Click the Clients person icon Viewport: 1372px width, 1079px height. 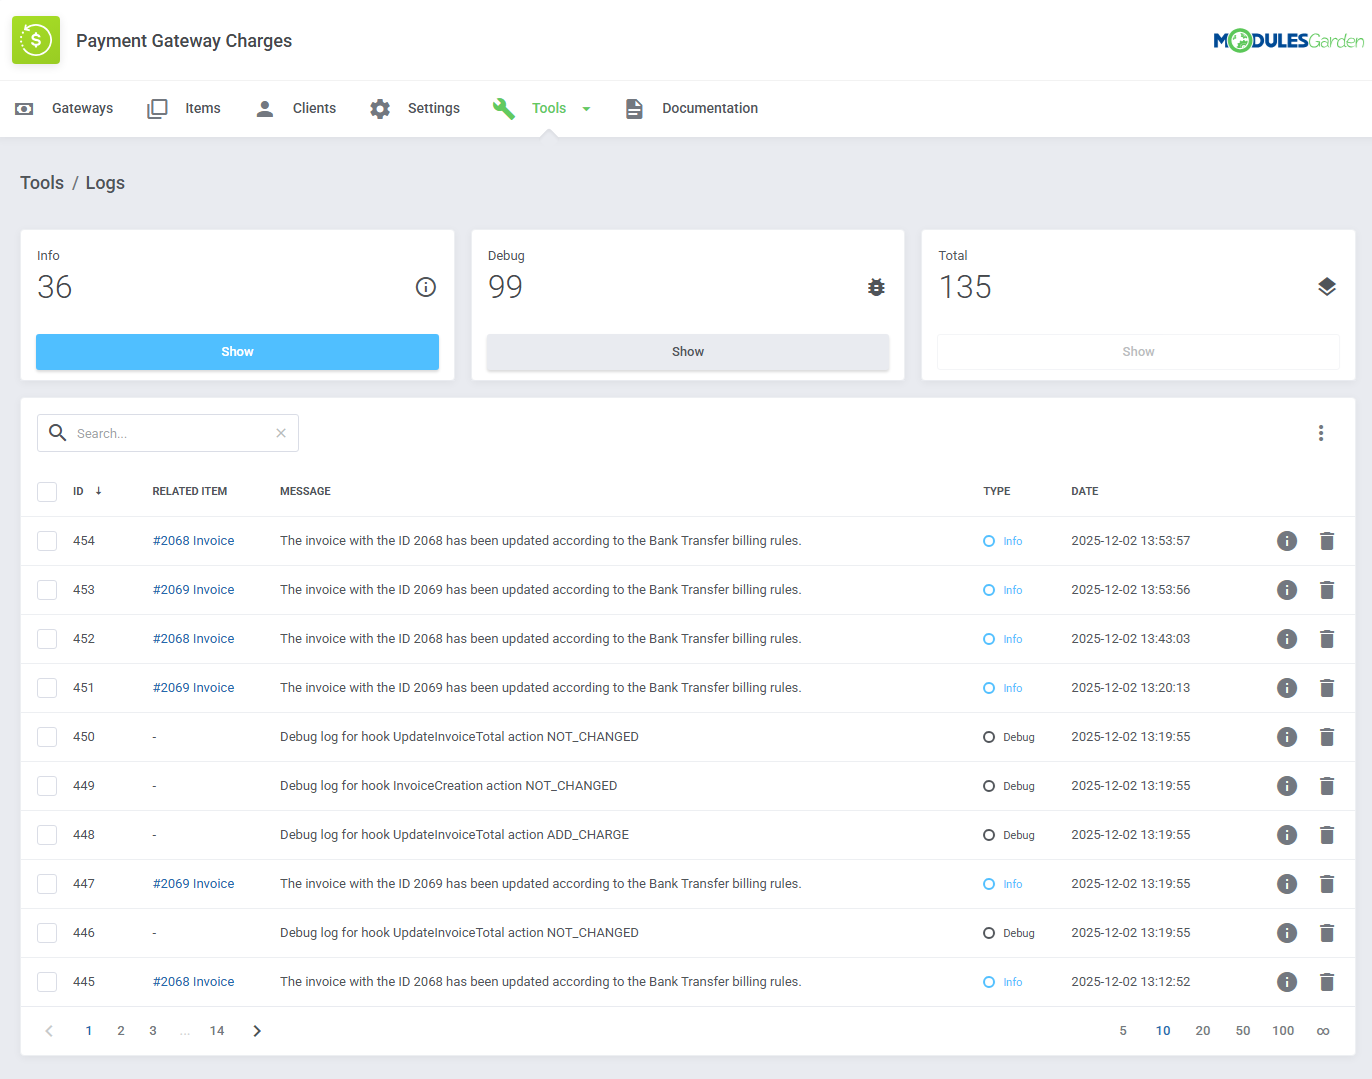[x=264, y=107]
